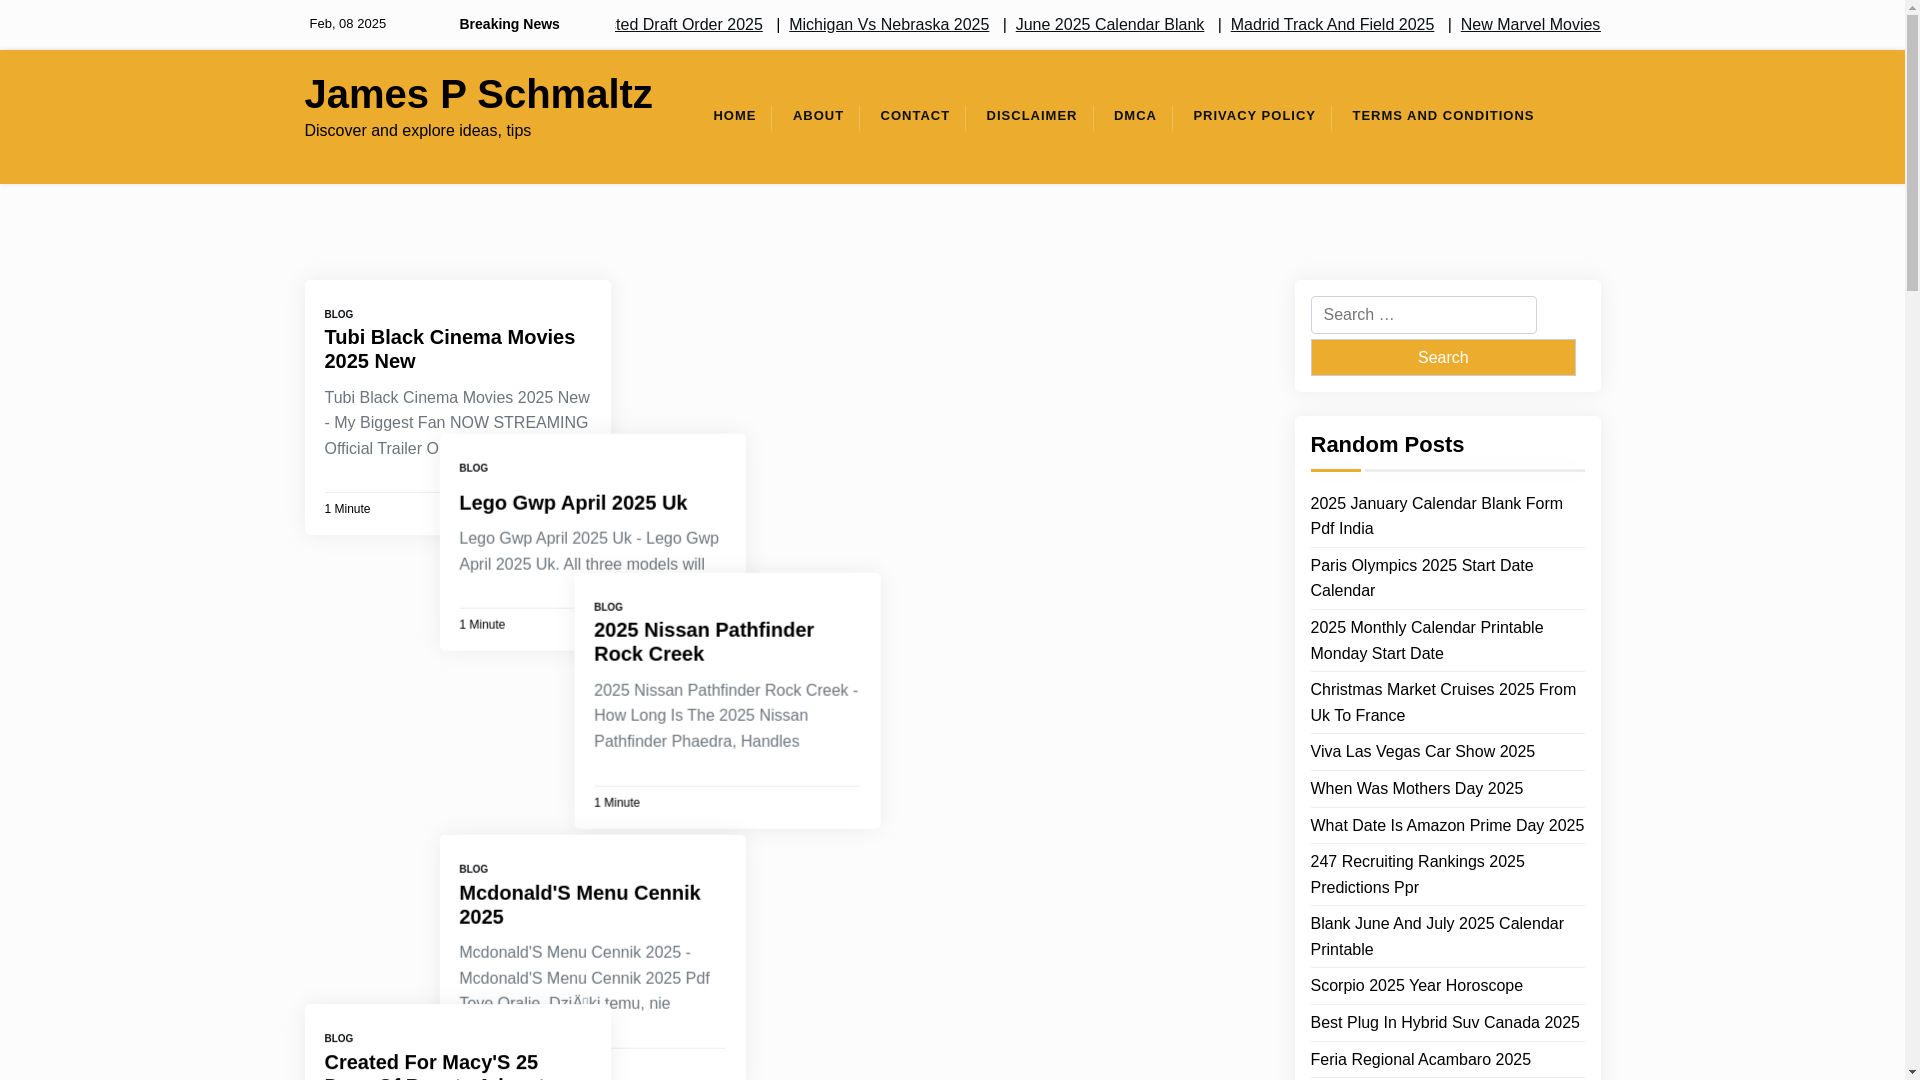Click the Random Posts heading
Viewport: 1920px width, 1080px height.
click(1387, 444)
